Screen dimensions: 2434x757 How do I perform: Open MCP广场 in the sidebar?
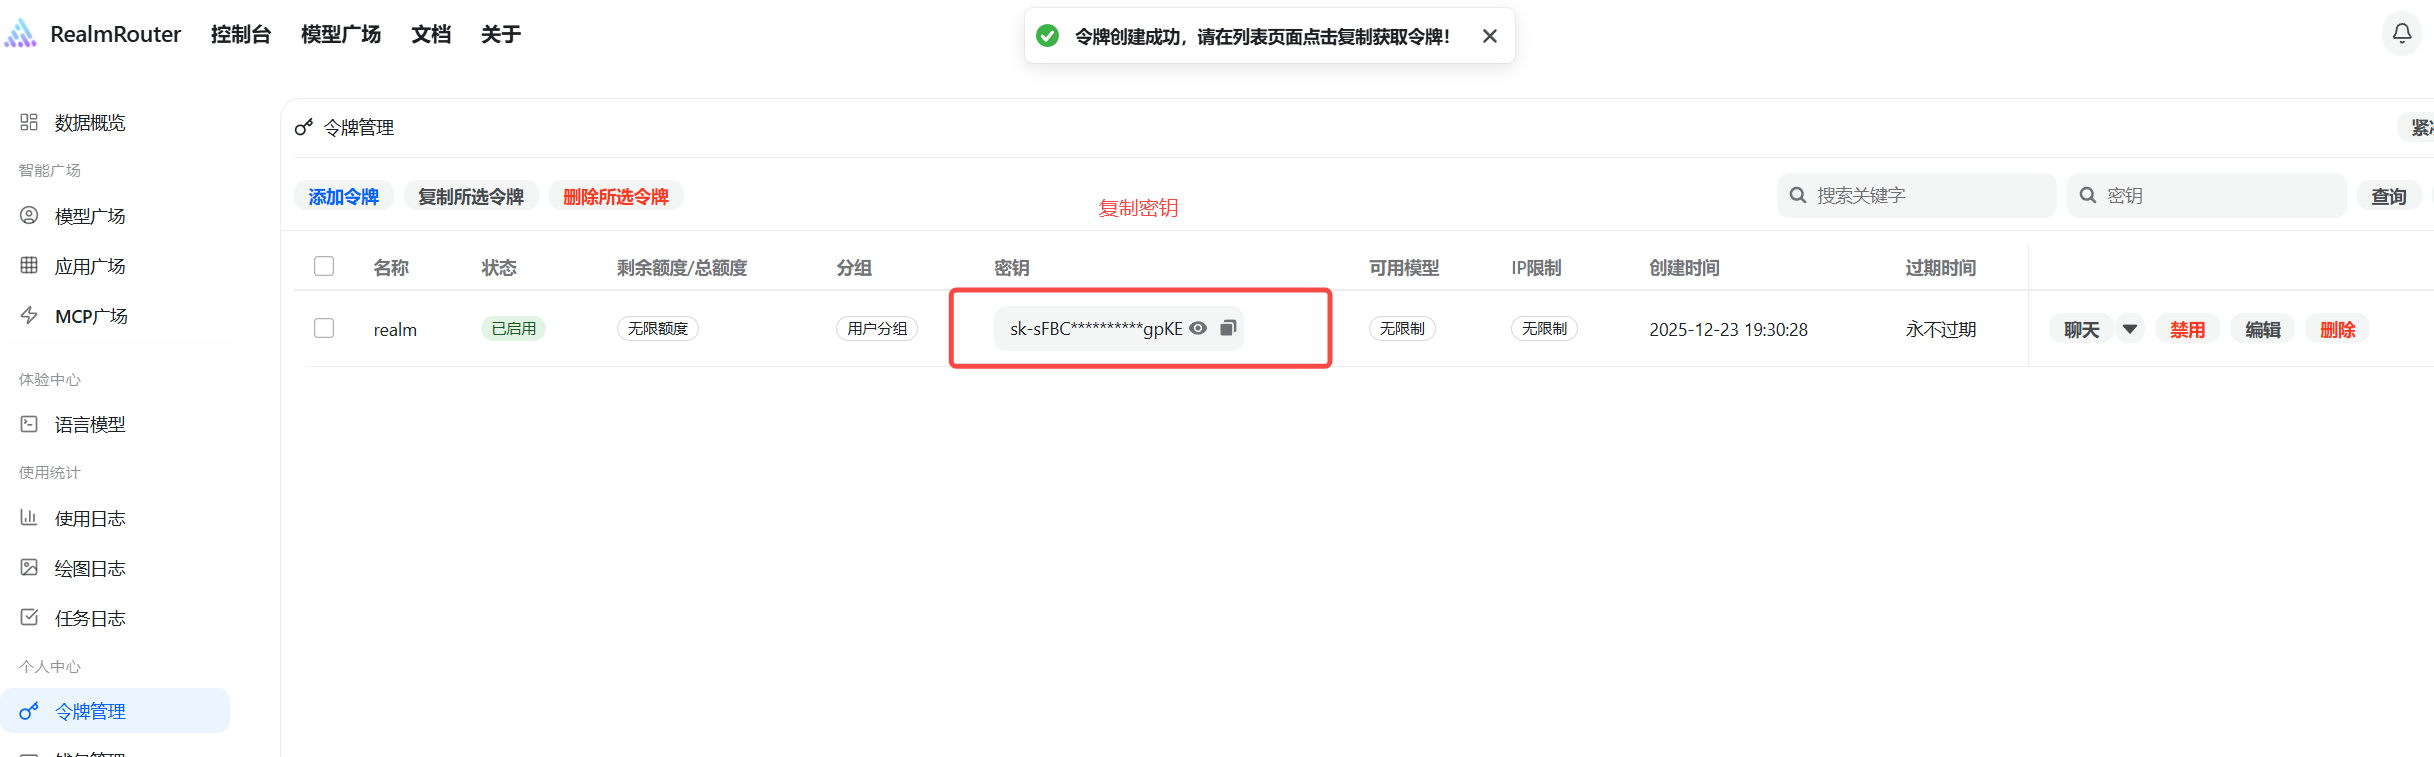coord(91,316)
